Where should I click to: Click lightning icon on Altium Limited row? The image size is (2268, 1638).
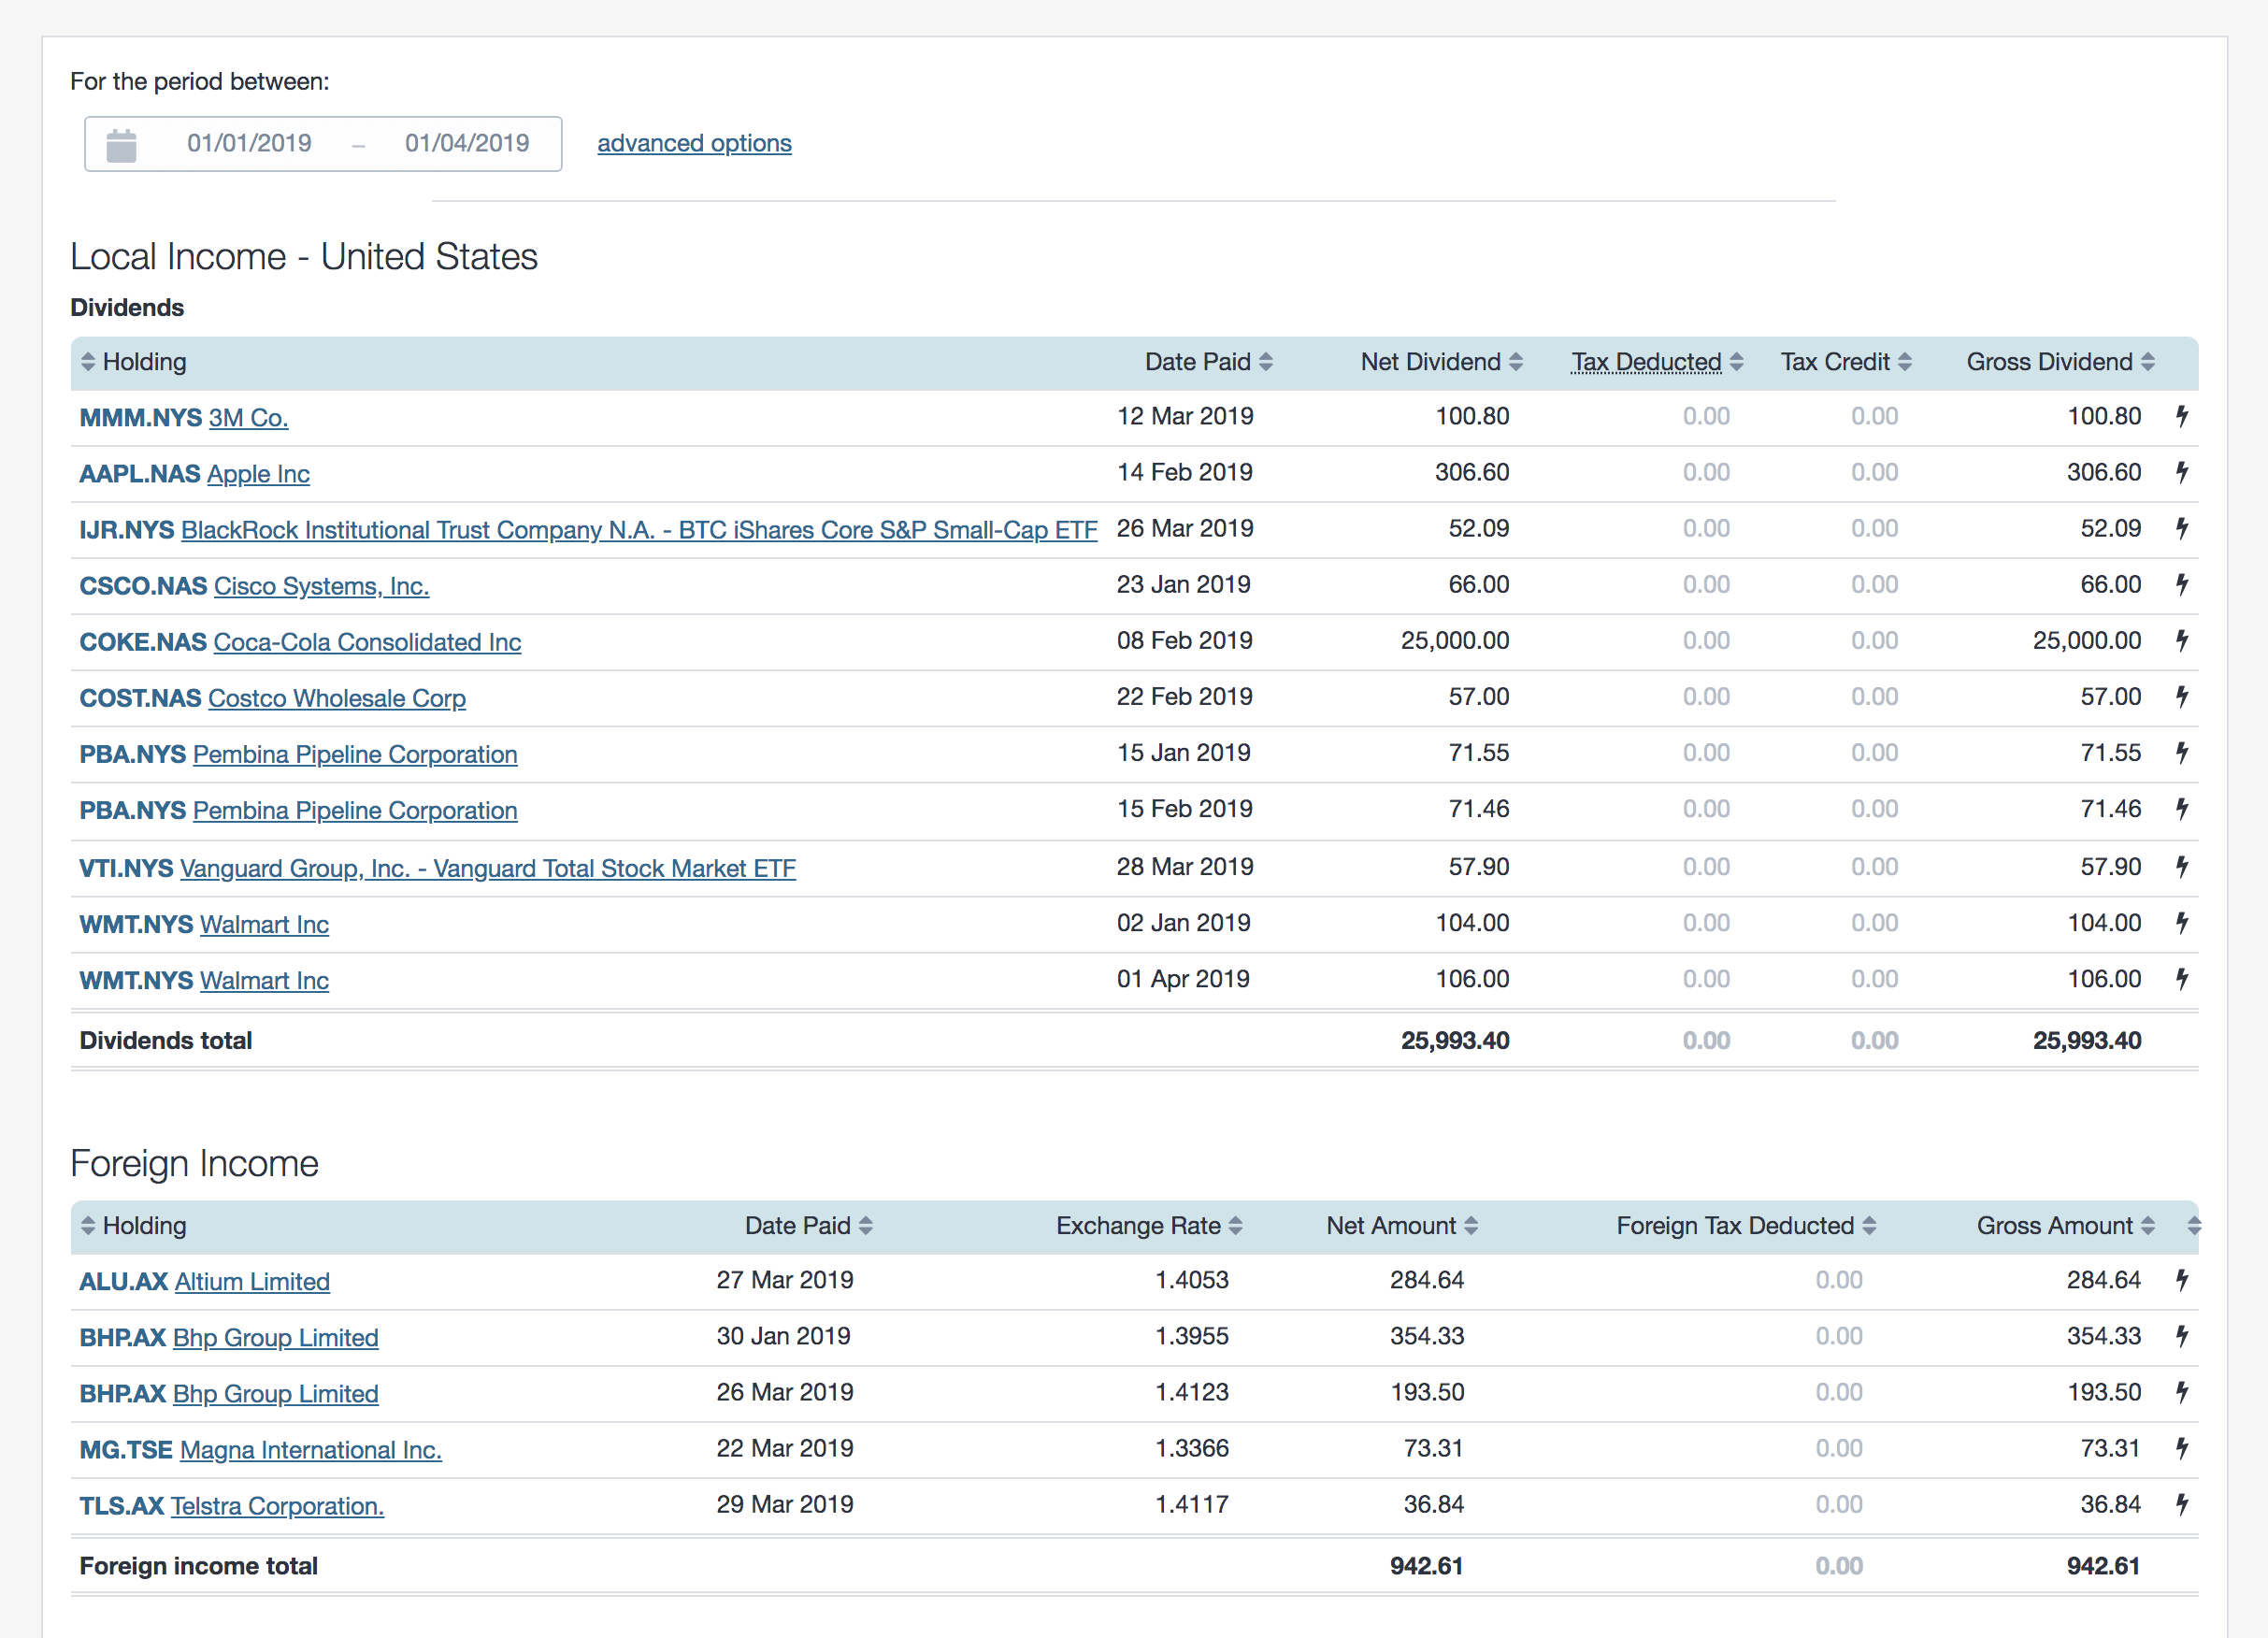click(x=2182, y=1280)
